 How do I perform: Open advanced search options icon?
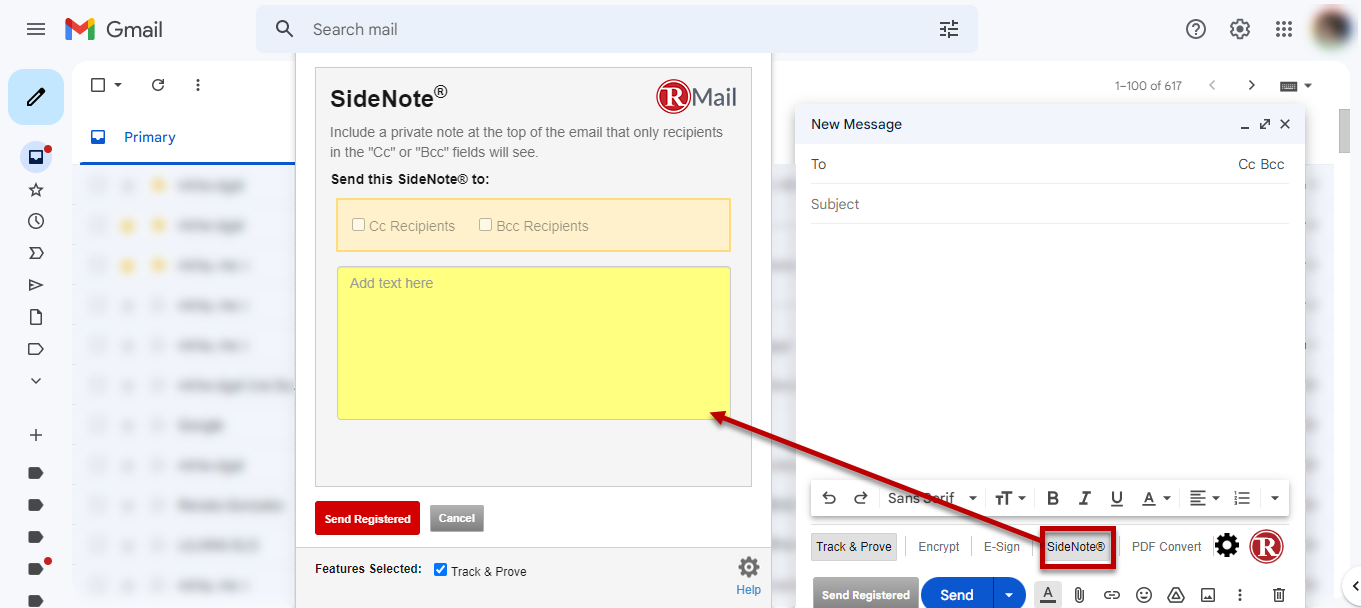point(948,29)
